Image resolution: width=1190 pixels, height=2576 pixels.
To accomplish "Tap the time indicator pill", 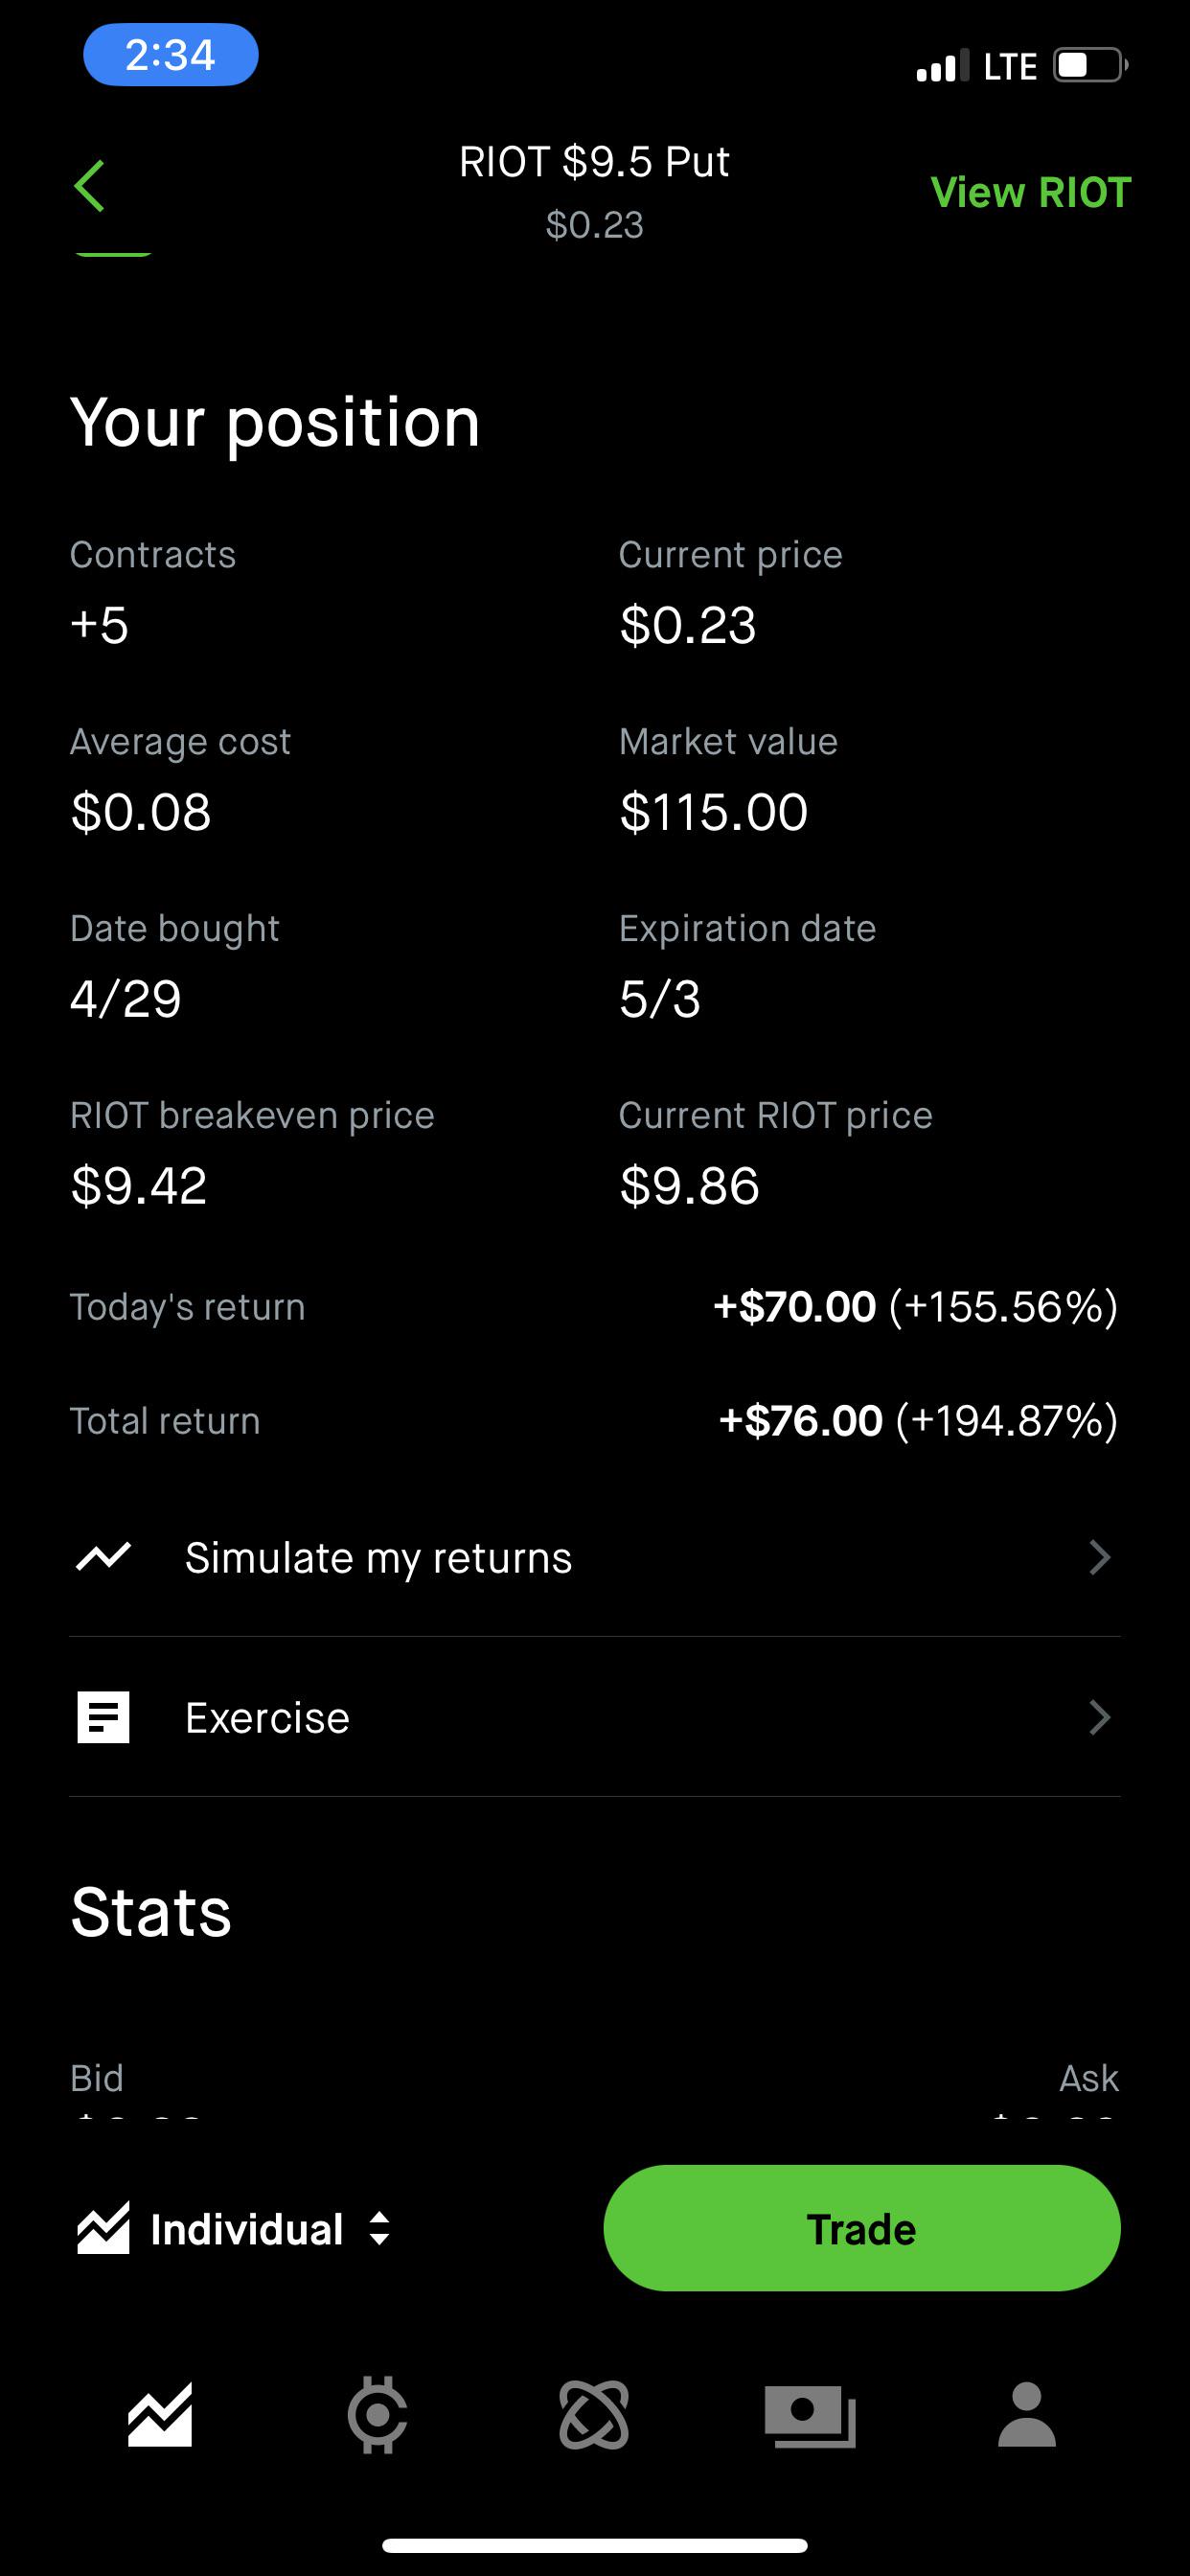I will (170, 55).
